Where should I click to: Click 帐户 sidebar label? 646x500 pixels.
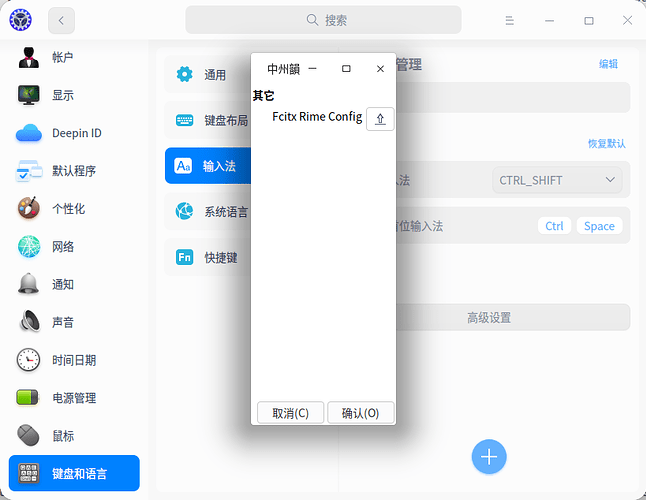(x=63, y=57)
